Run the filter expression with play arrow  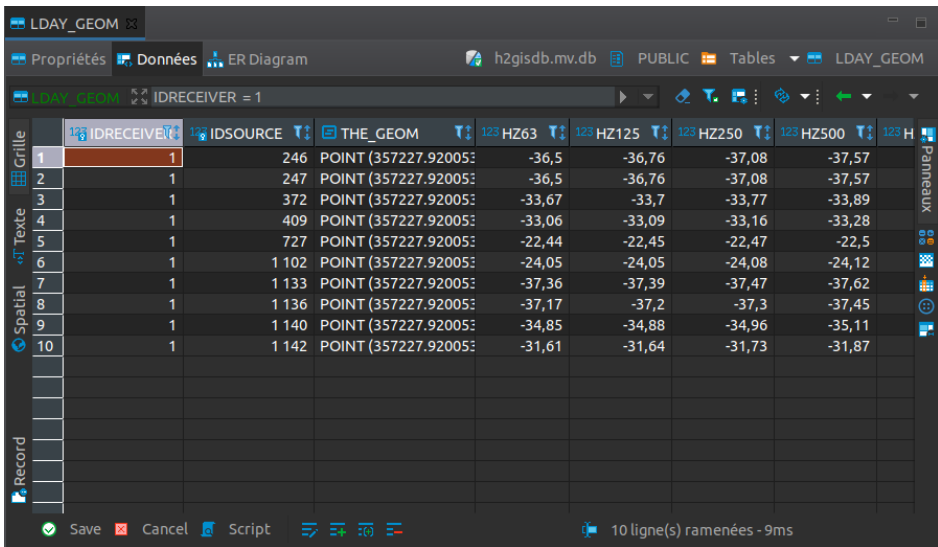623,97
